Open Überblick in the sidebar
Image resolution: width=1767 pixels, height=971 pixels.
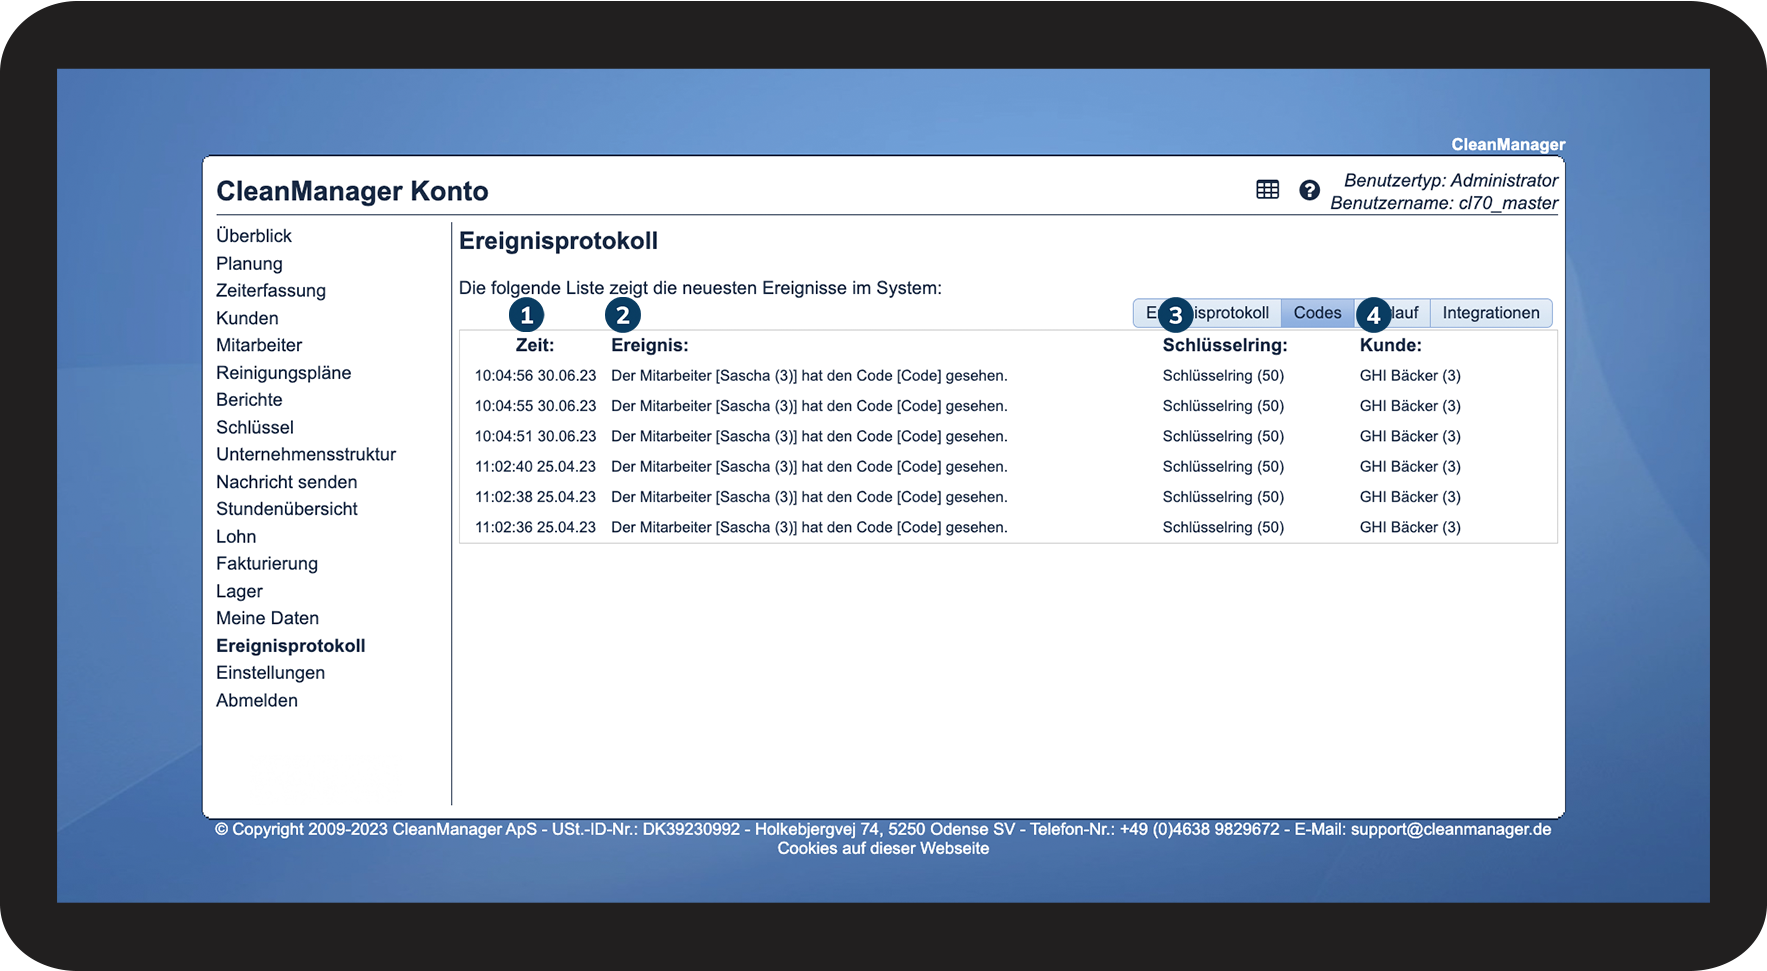point(254,236)
